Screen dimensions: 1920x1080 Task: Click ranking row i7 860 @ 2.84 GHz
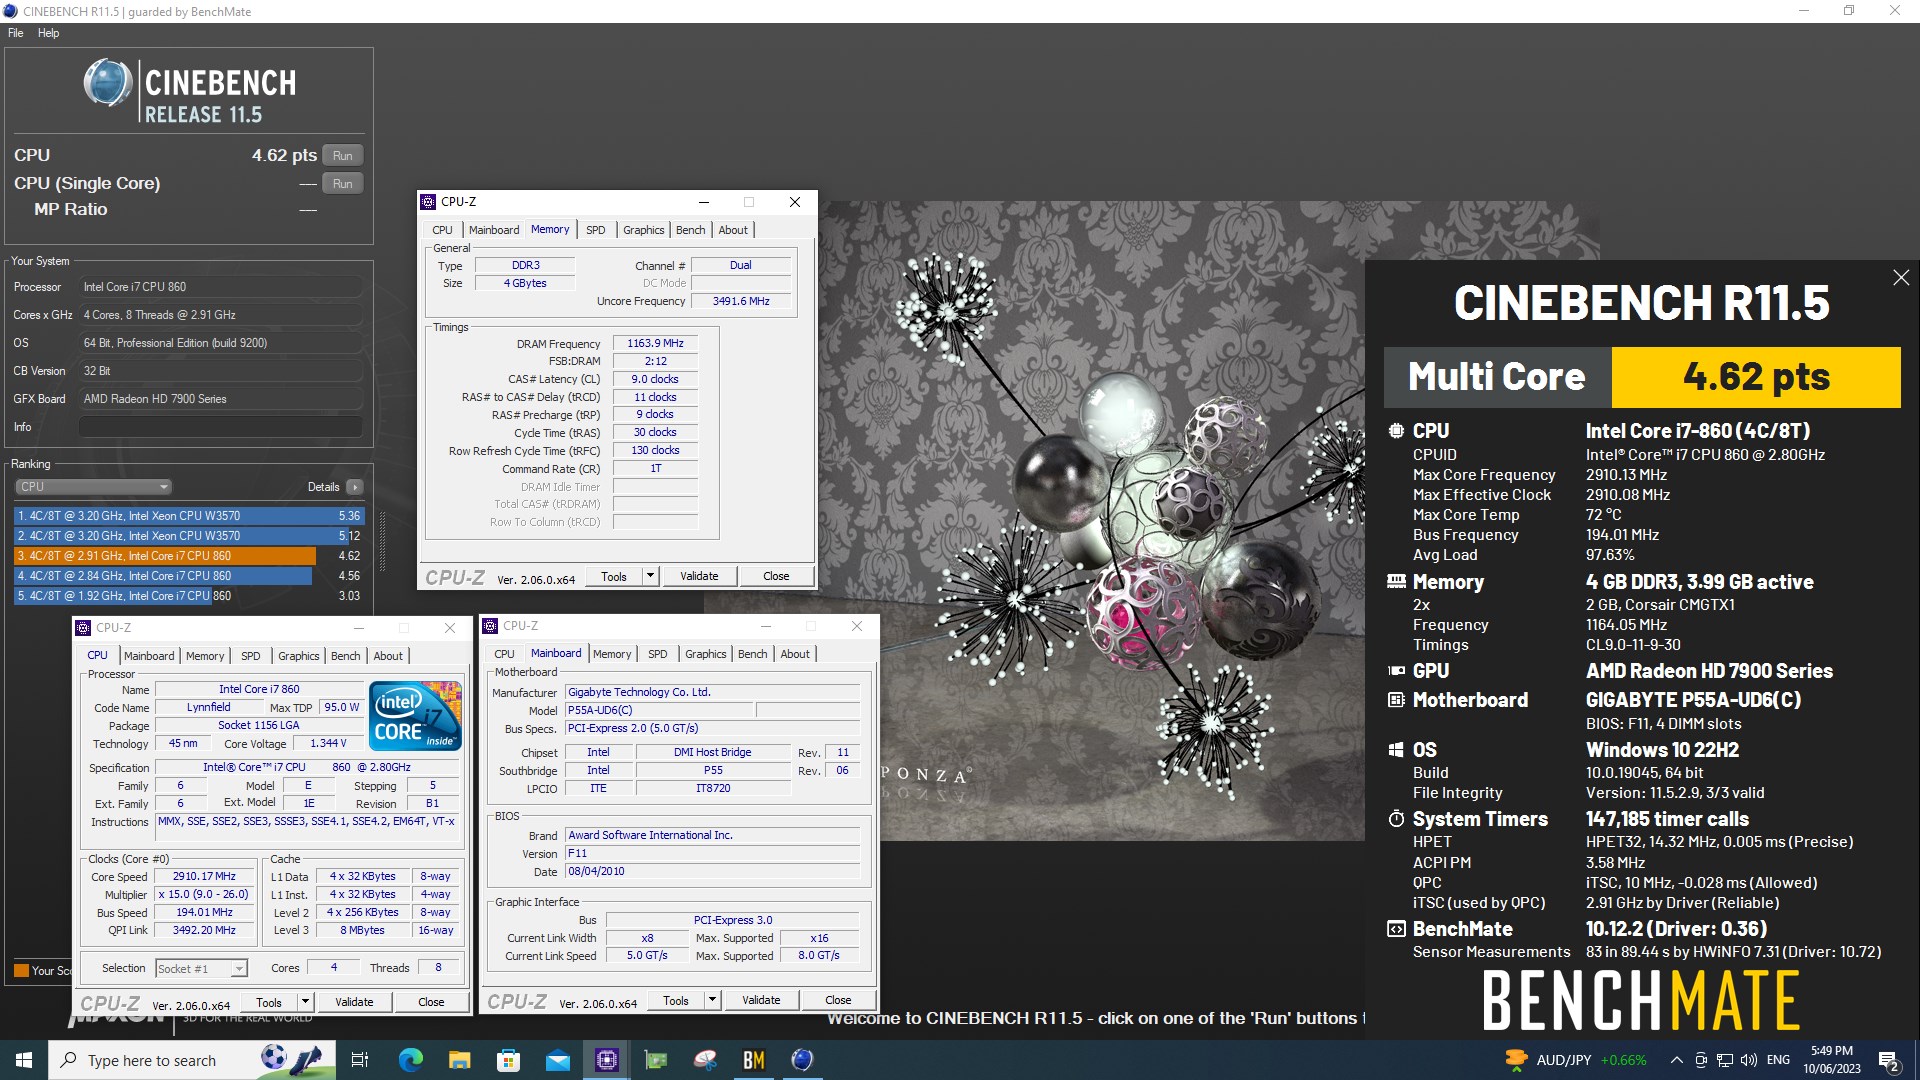tap(189, 576)
